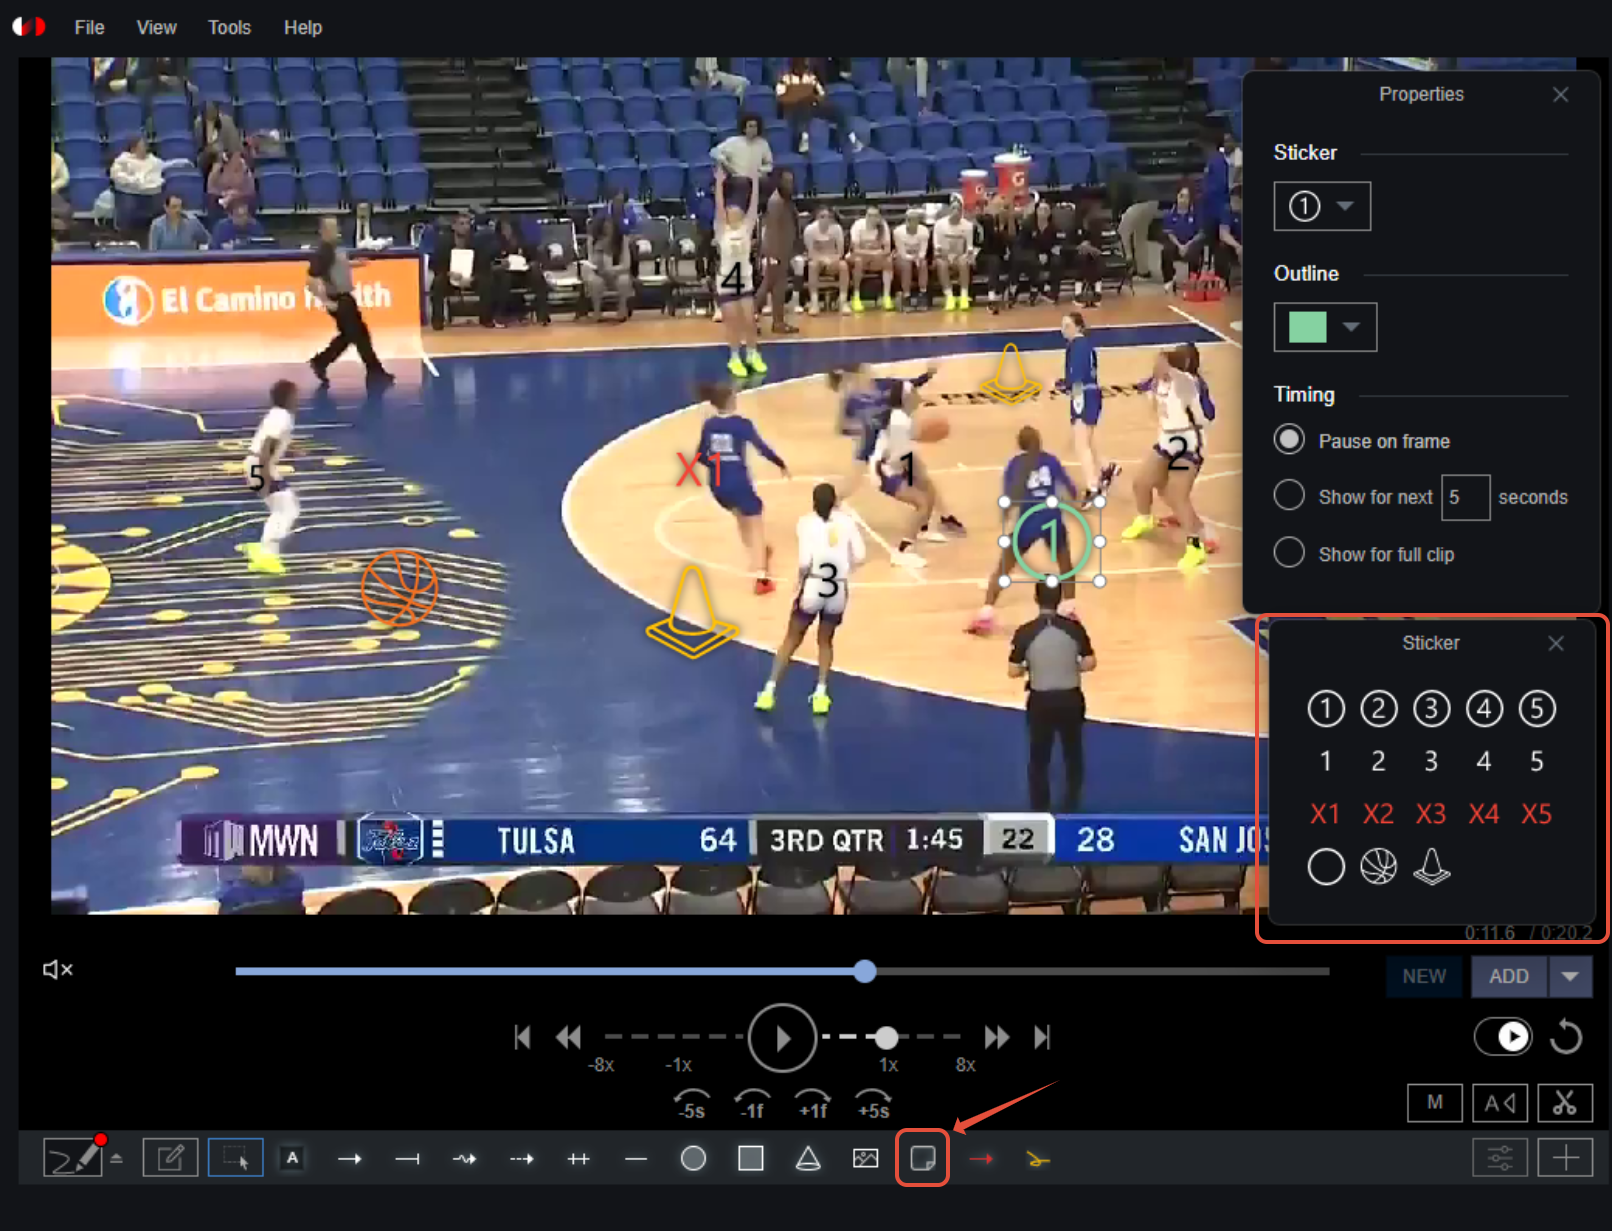Open the Sticker type dropdown

[x=1321, y=206]
